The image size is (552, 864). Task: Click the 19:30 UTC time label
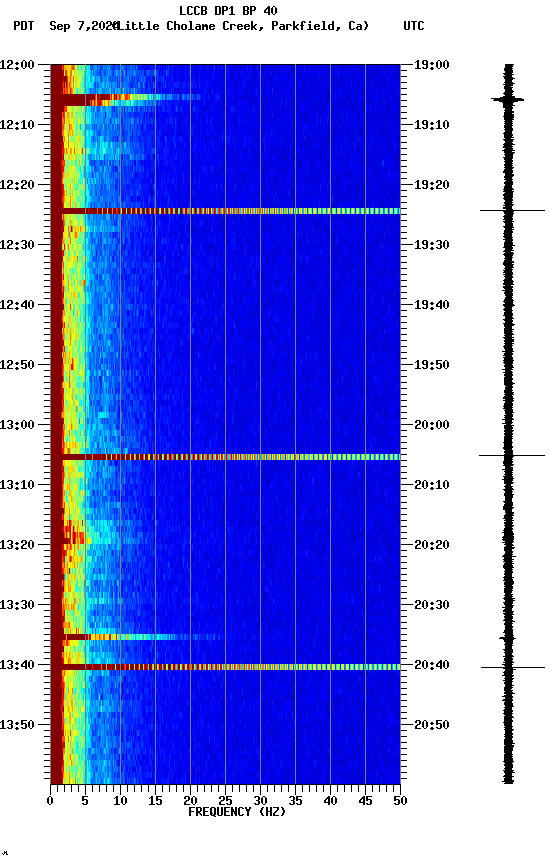click(432, 245)
